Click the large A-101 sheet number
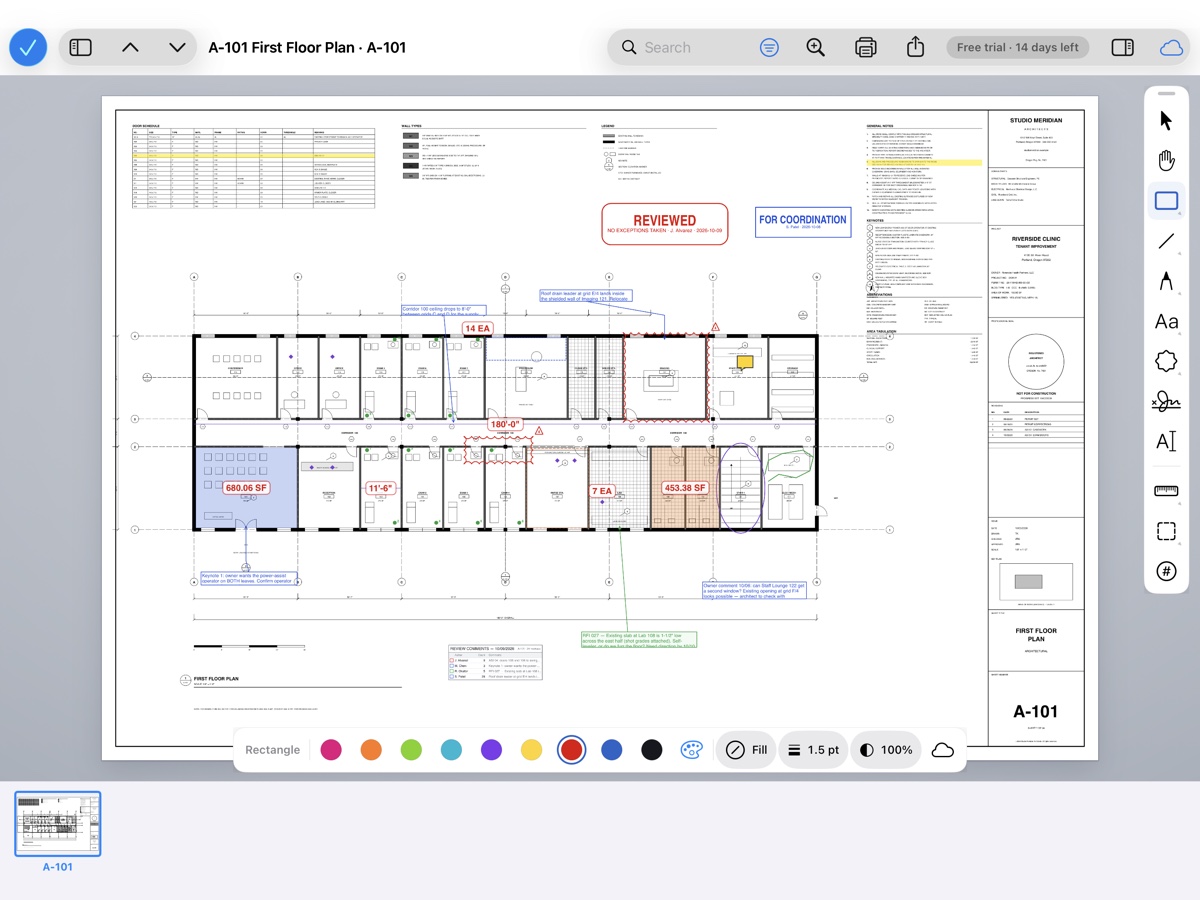This screenshot has height=900, width=1200. pos(1036,712)
